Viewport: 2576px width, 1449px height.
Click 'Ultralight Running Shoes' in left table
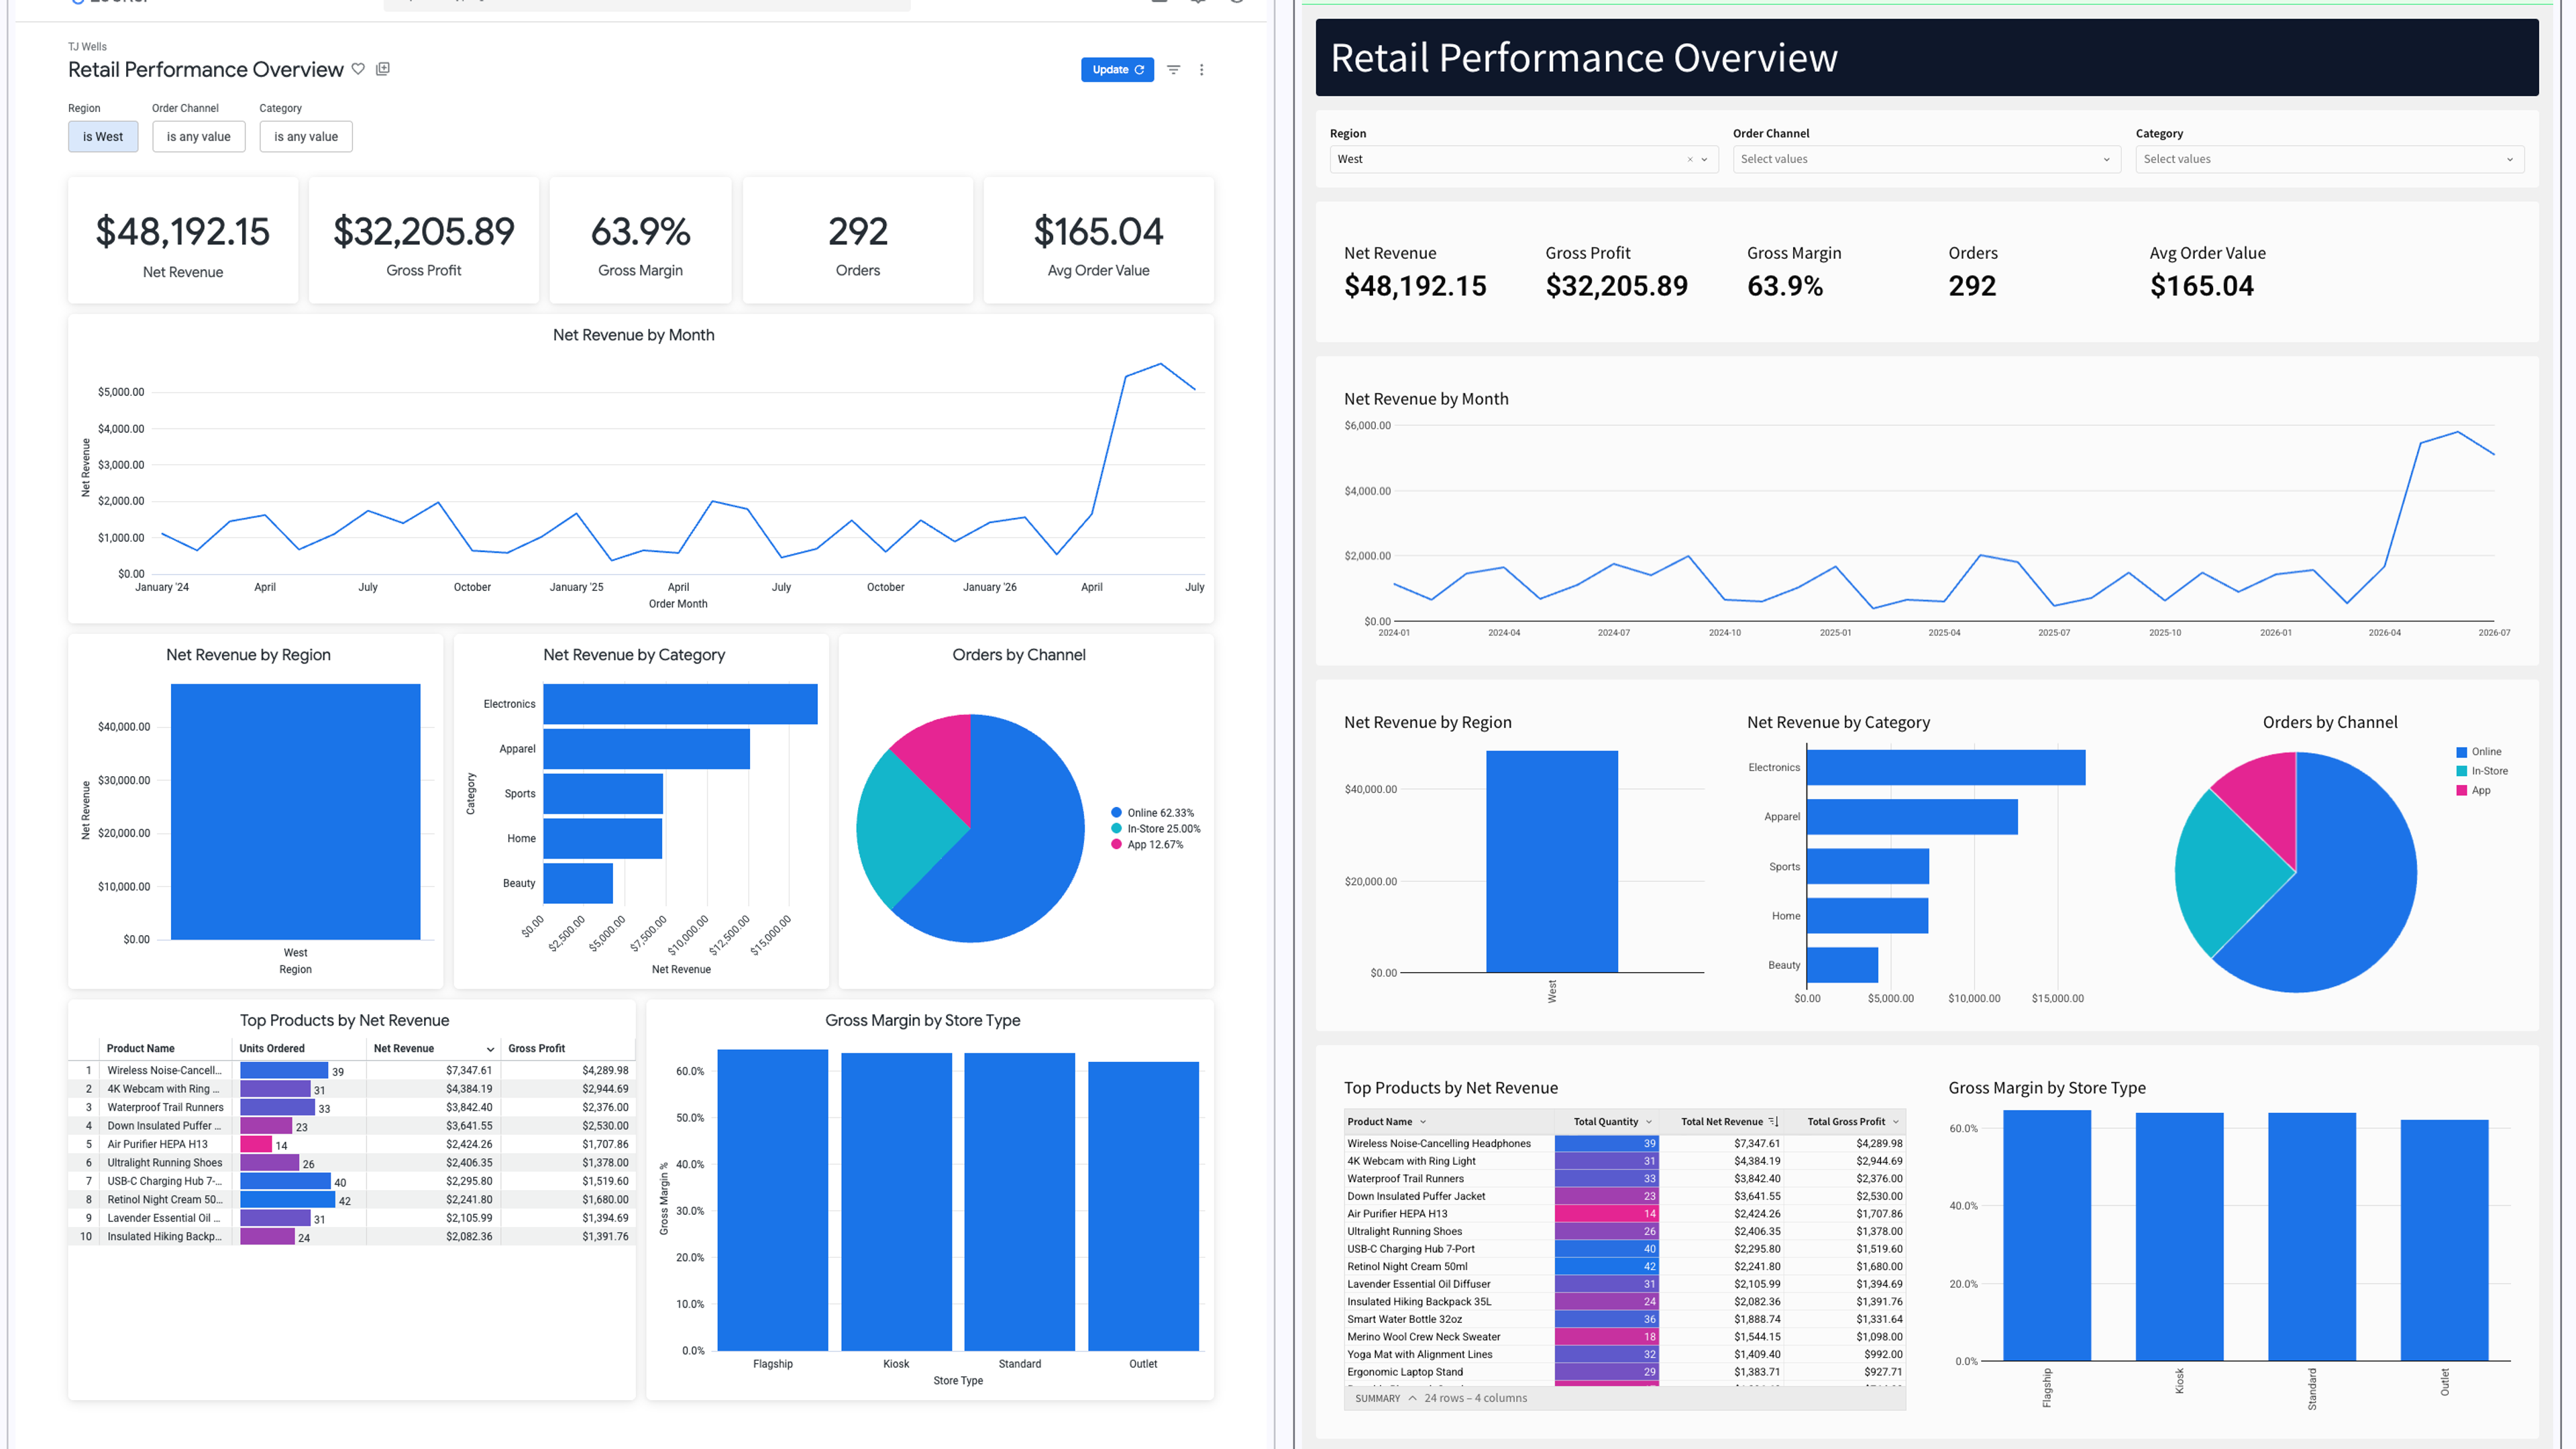coord(165,1163)
